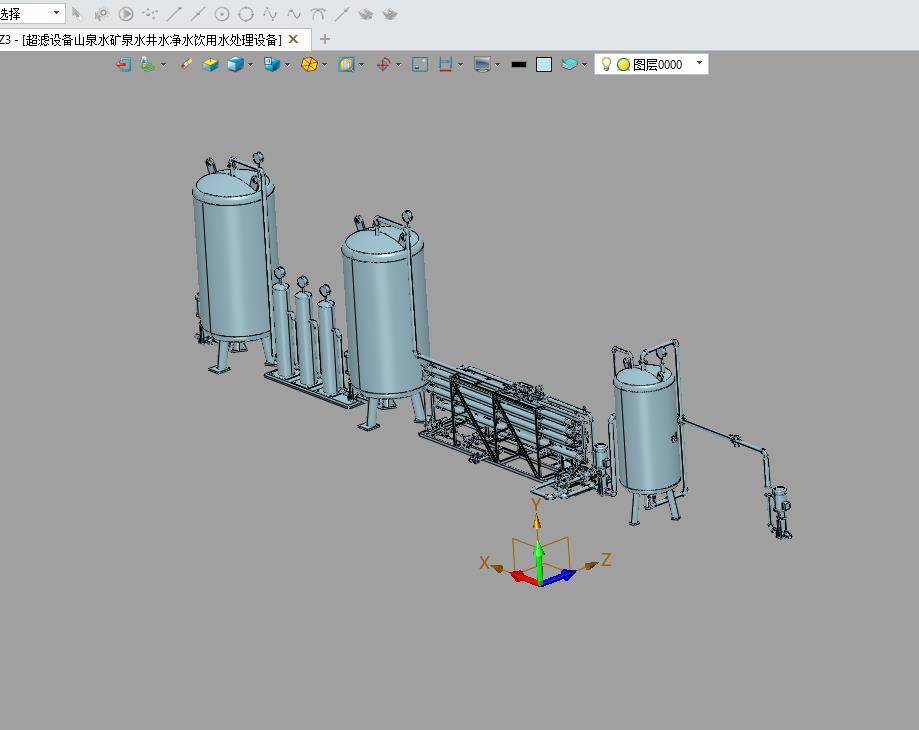Click the red crosshair rotate icon
This screenshot has width=919, height=730.
pyautogui.click(x=383, y=64)
